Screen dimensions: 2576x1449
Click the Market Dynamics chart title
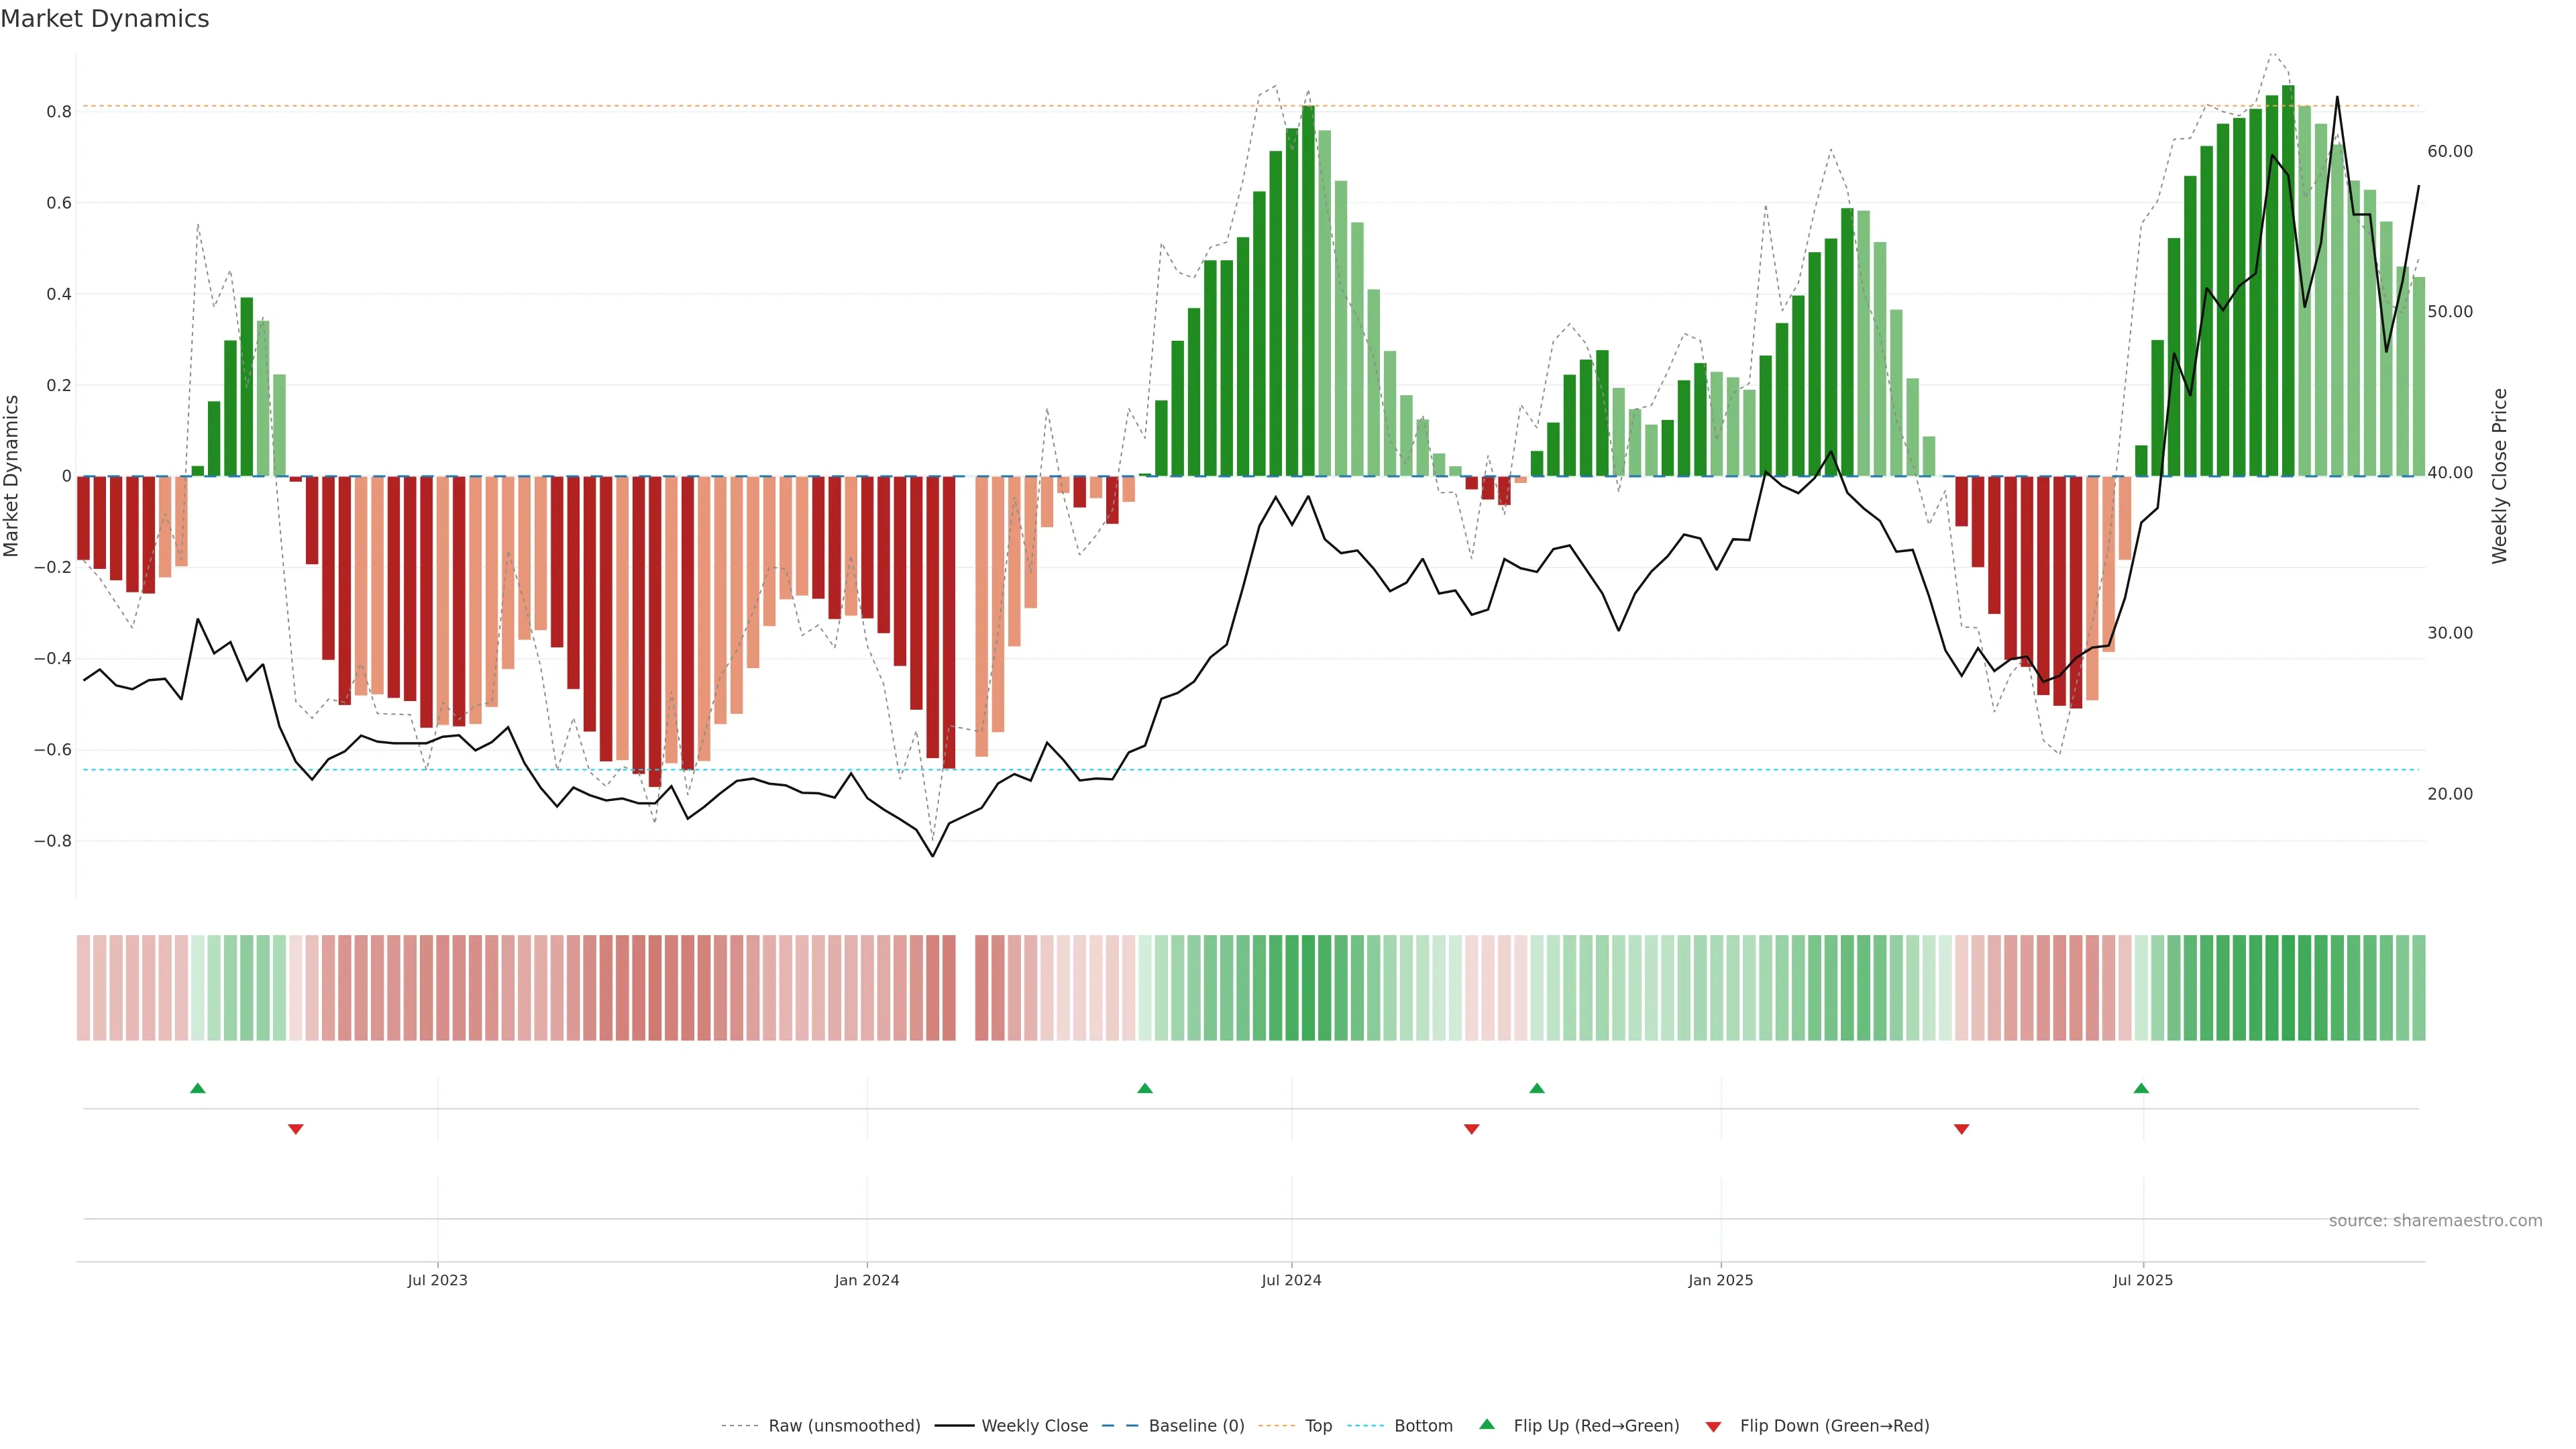click(105, 19)
